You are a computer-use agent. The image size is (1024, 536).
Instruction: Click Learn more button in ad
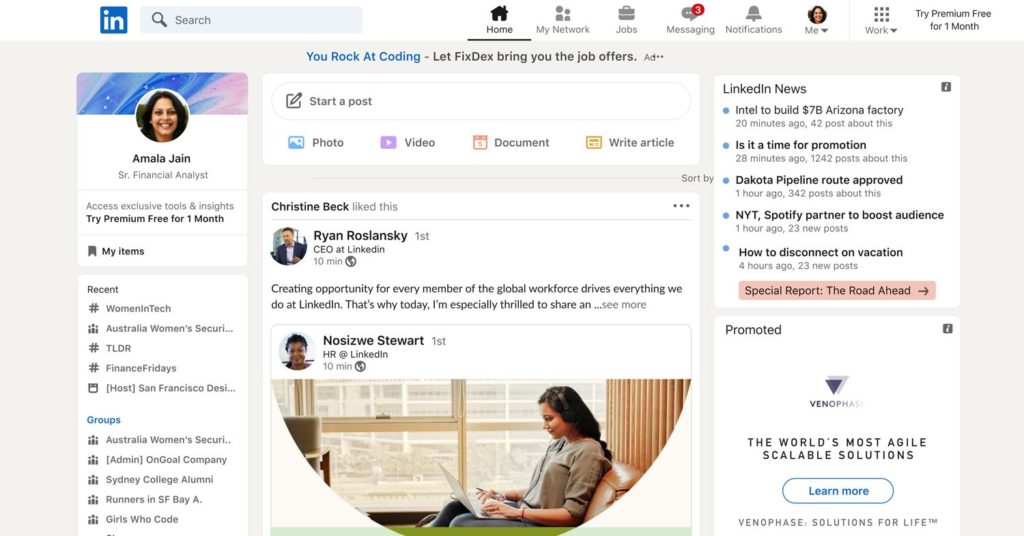(838, 491)
